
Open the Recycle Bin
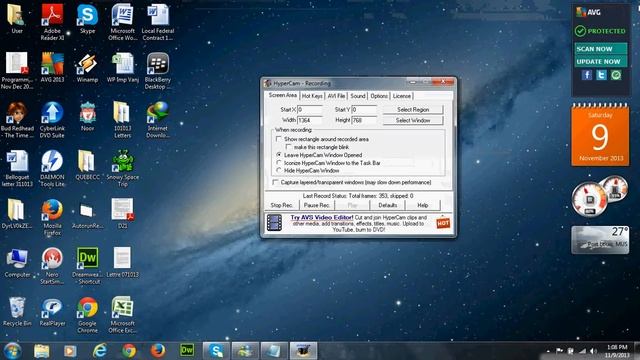tap(17, 311)
